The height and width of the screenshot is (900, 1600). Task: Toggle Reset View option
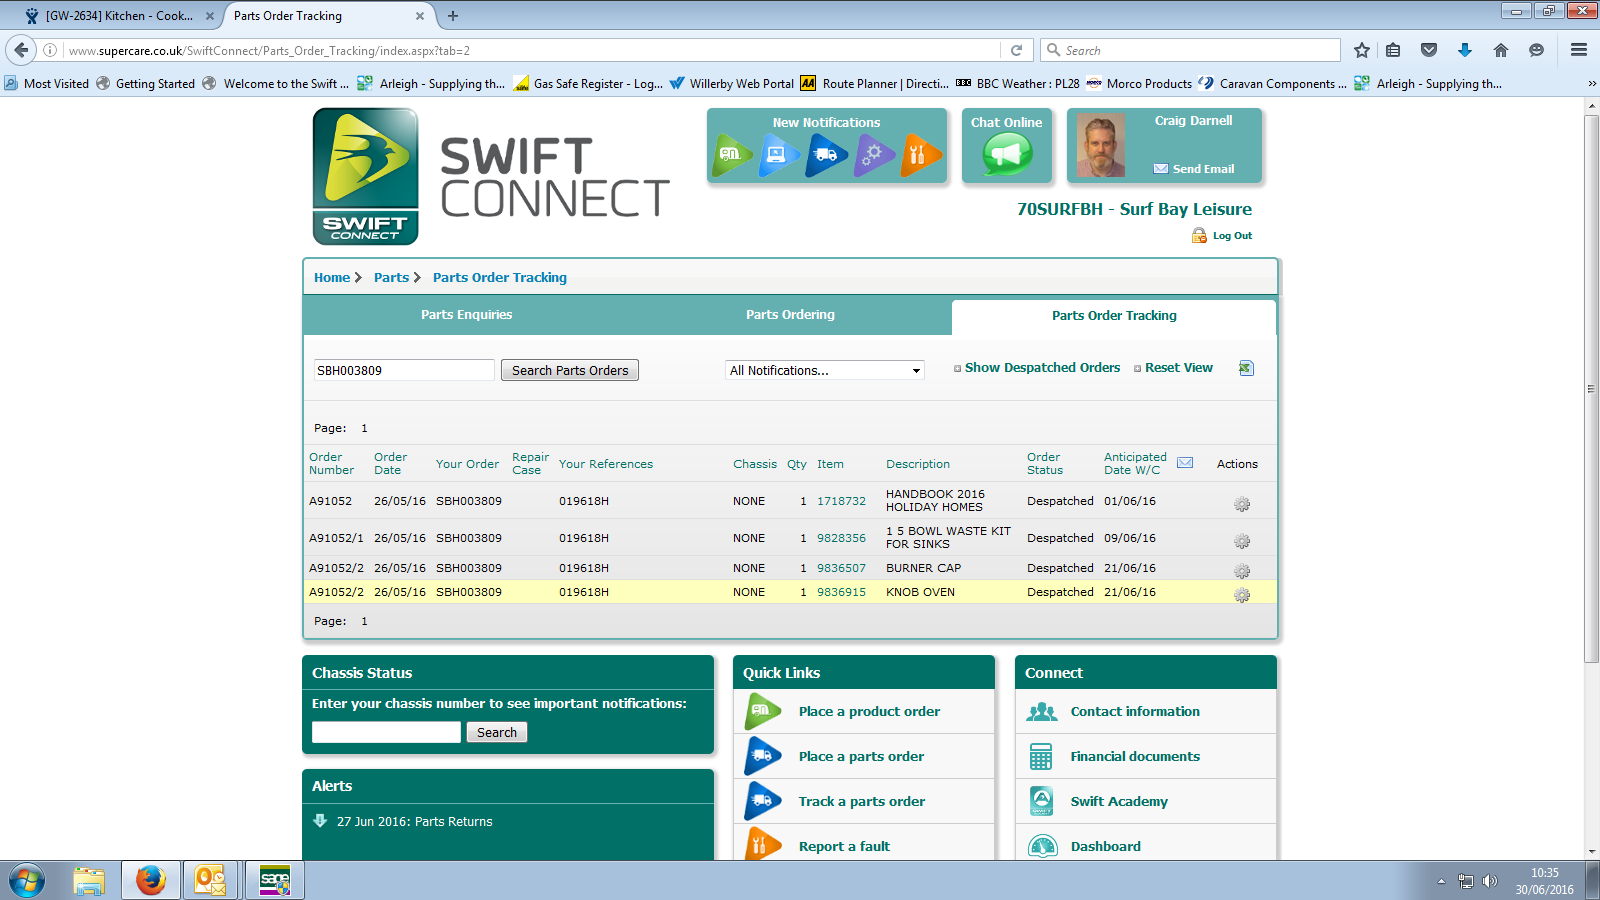point(1178,368)
